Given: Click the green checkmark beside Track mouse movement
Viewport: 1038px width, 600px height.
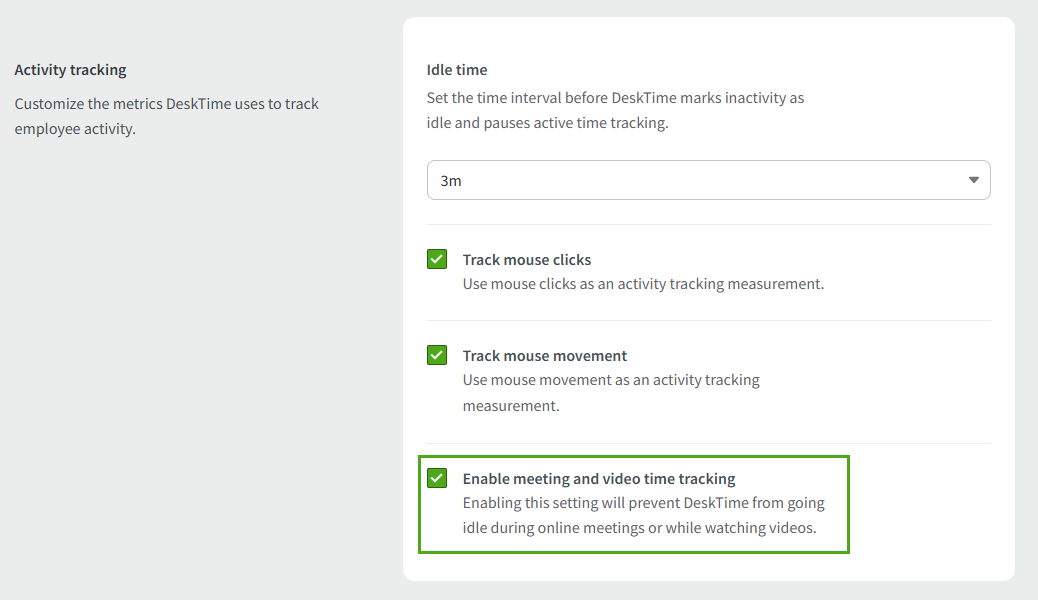Looking at the screenshot, I should pos(437,354).
